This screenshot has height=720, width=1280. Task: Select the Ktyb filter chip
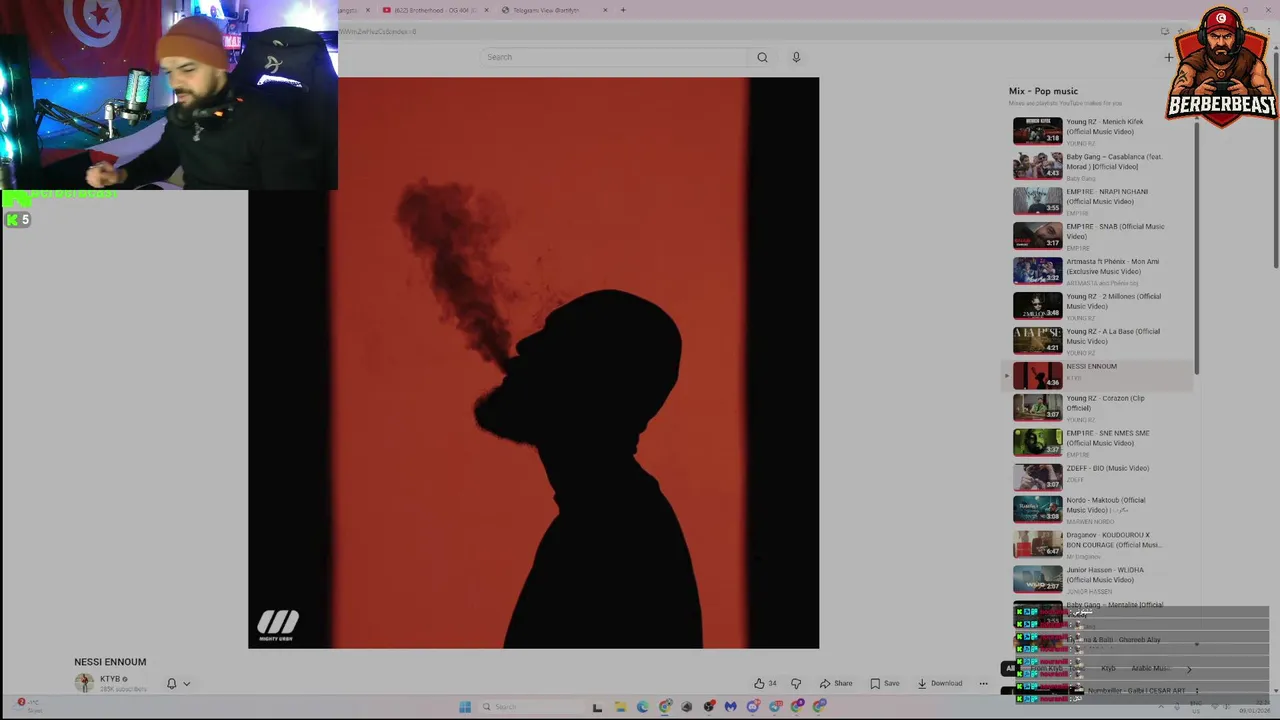(x=1108, y=669)
